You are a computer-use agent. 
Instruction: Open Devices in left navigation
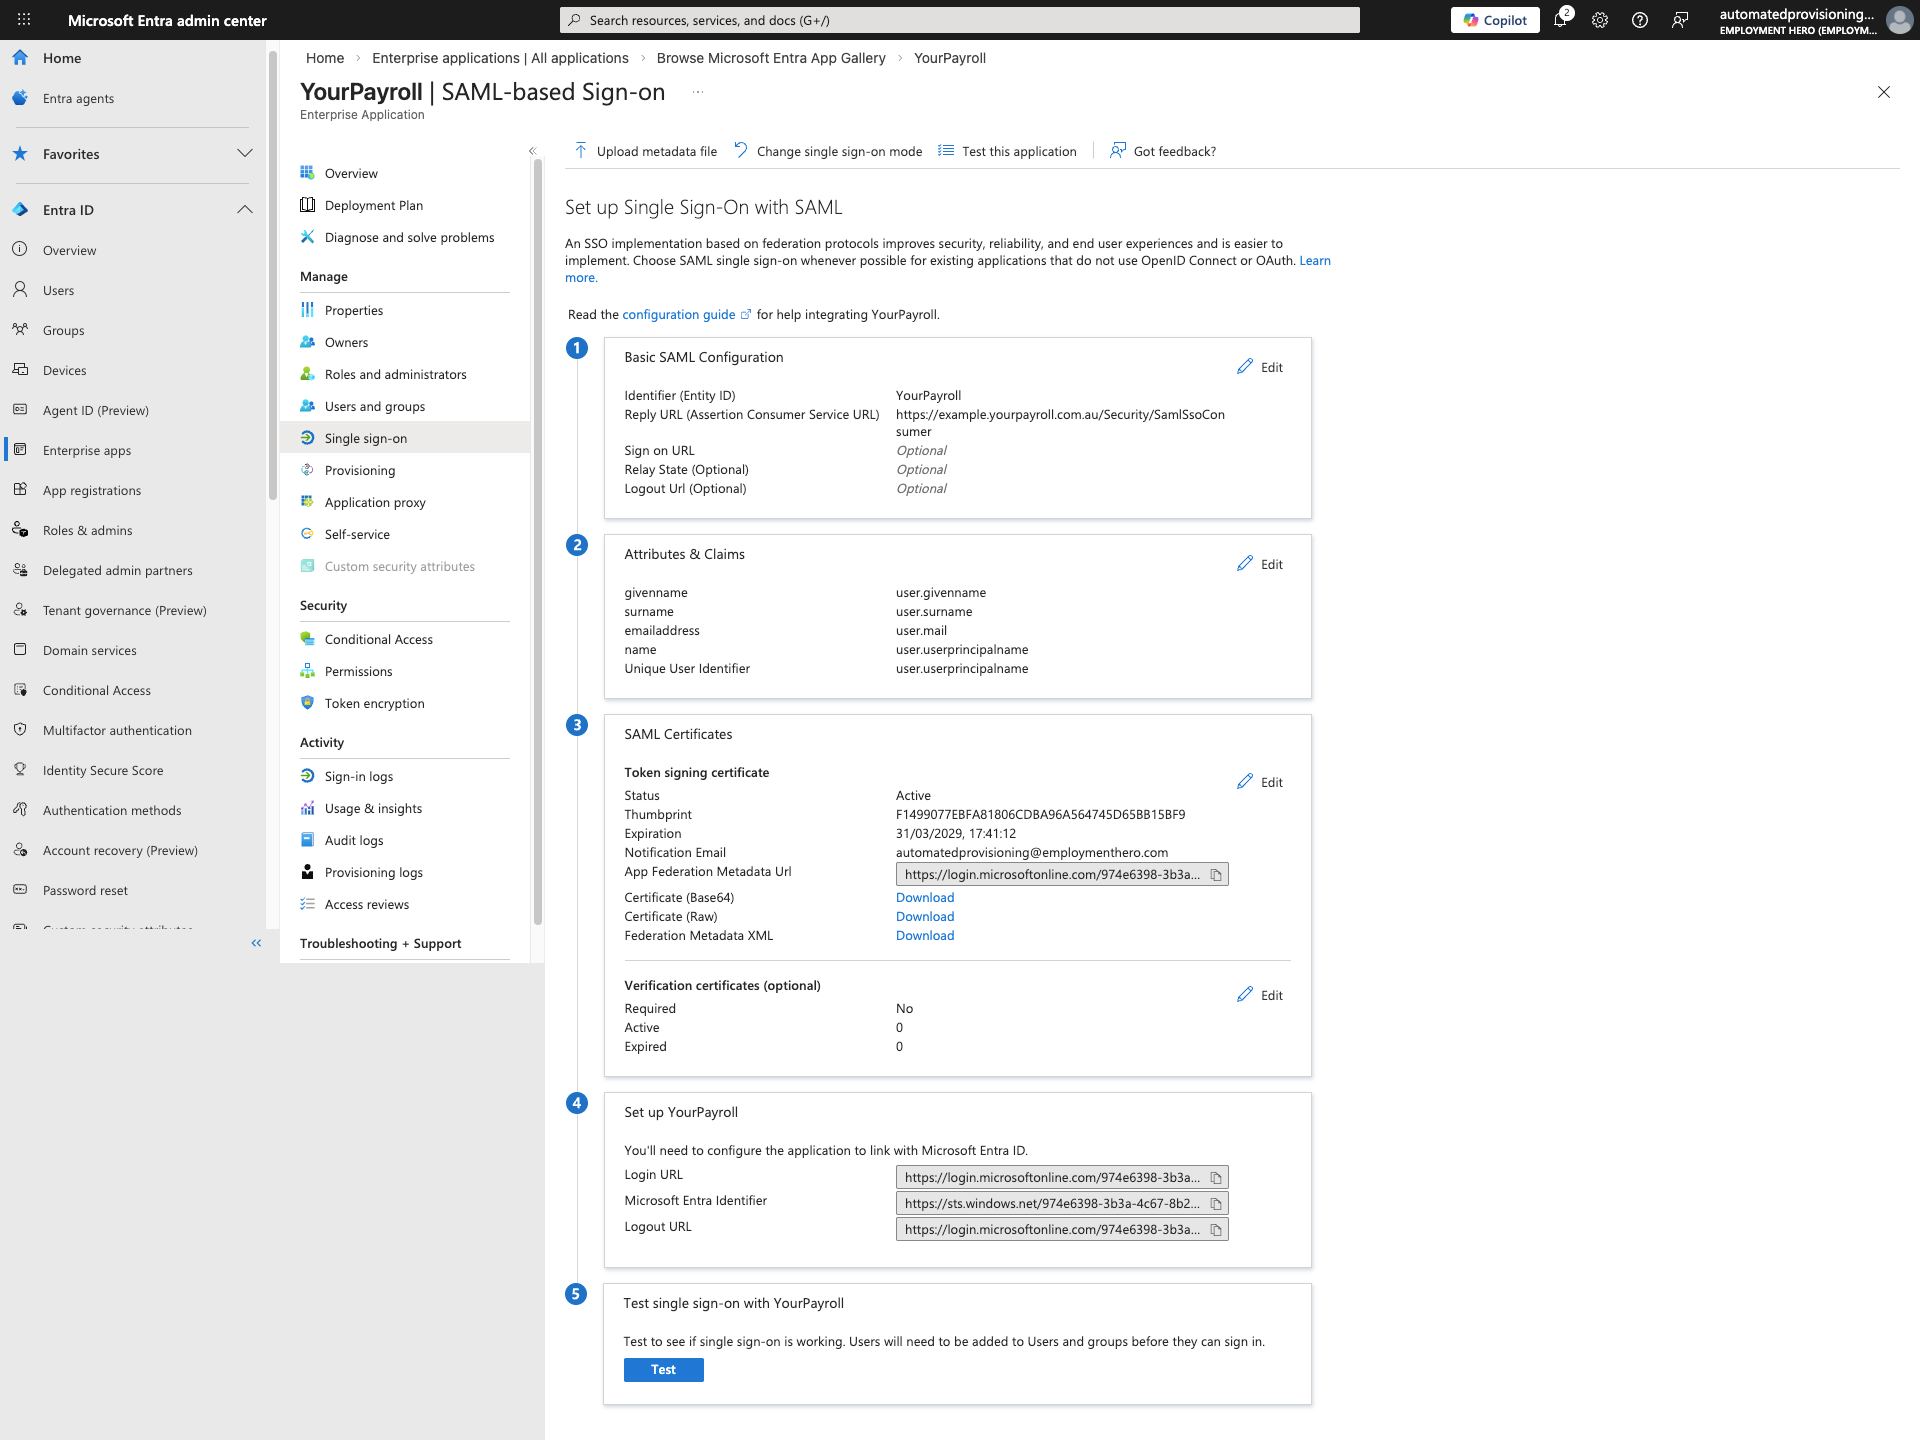click(x=64, y=370)
